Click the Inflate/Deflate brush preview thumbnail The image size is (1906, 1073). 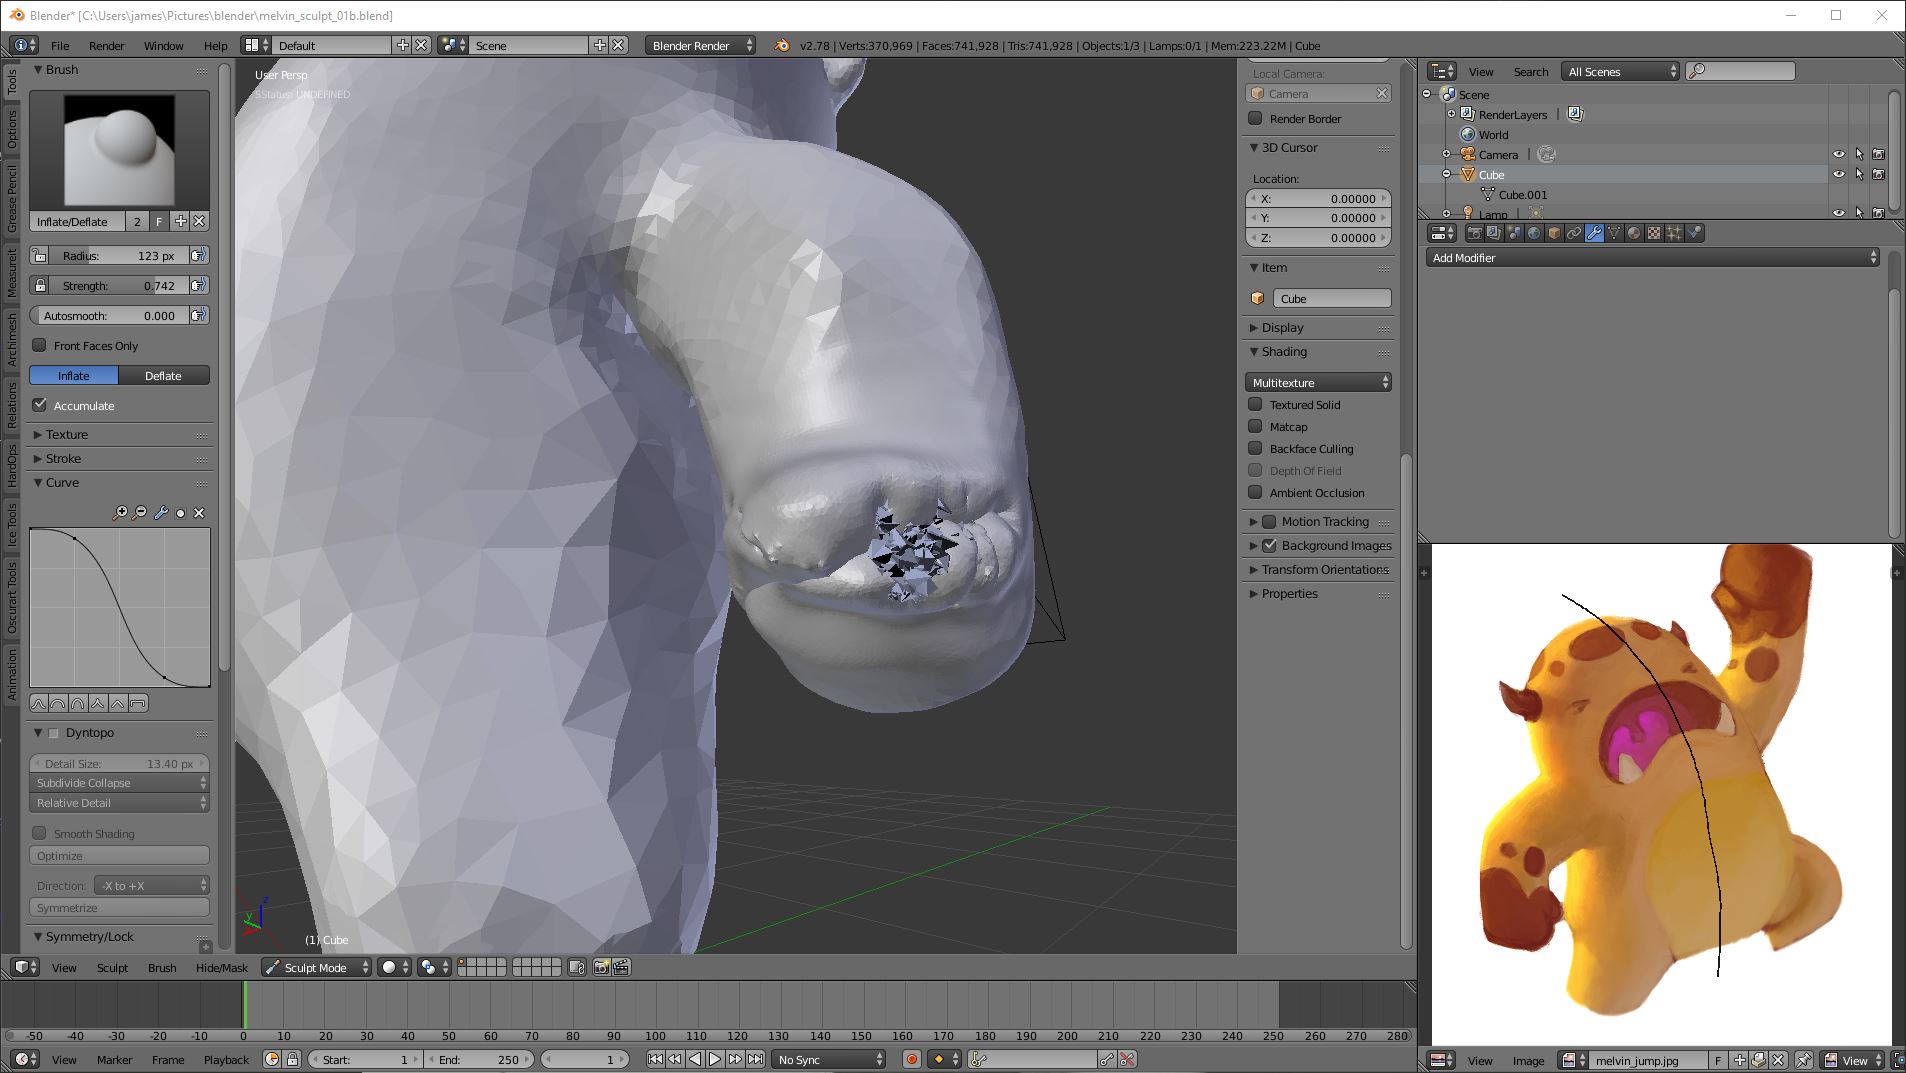119,150
